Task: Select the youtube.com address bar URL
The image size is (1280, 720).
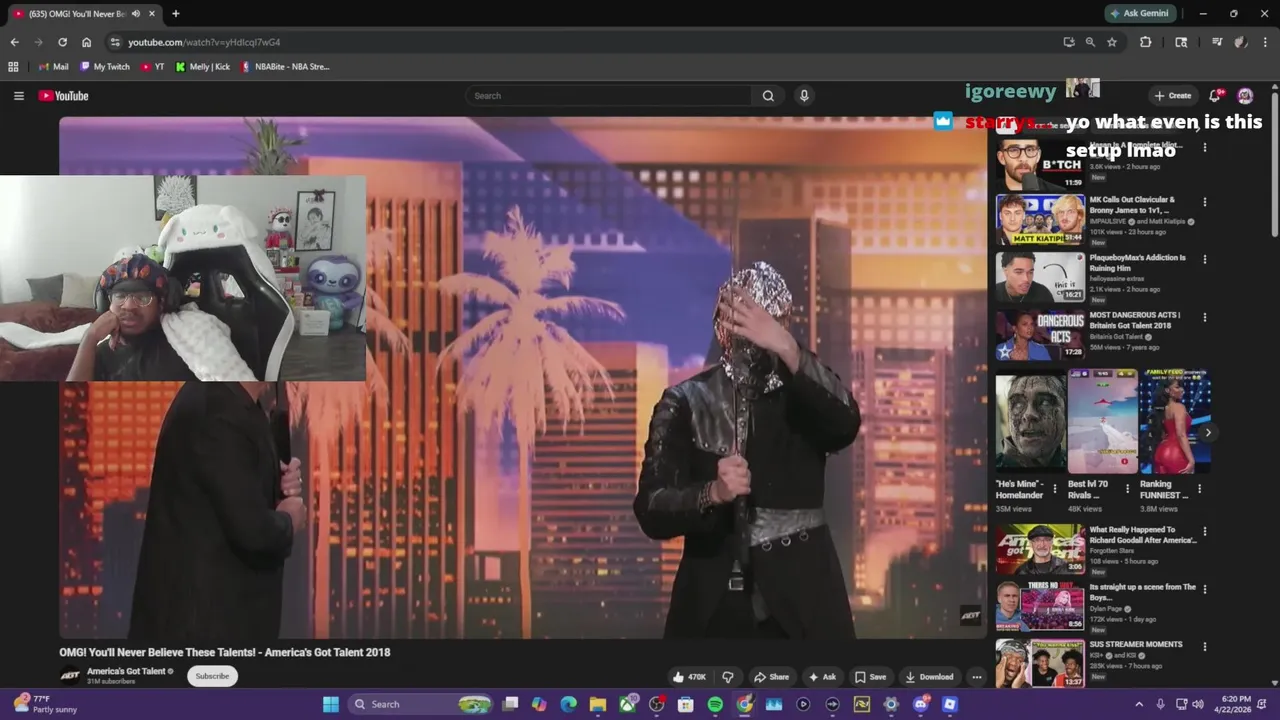Action: tap(204, 42)
